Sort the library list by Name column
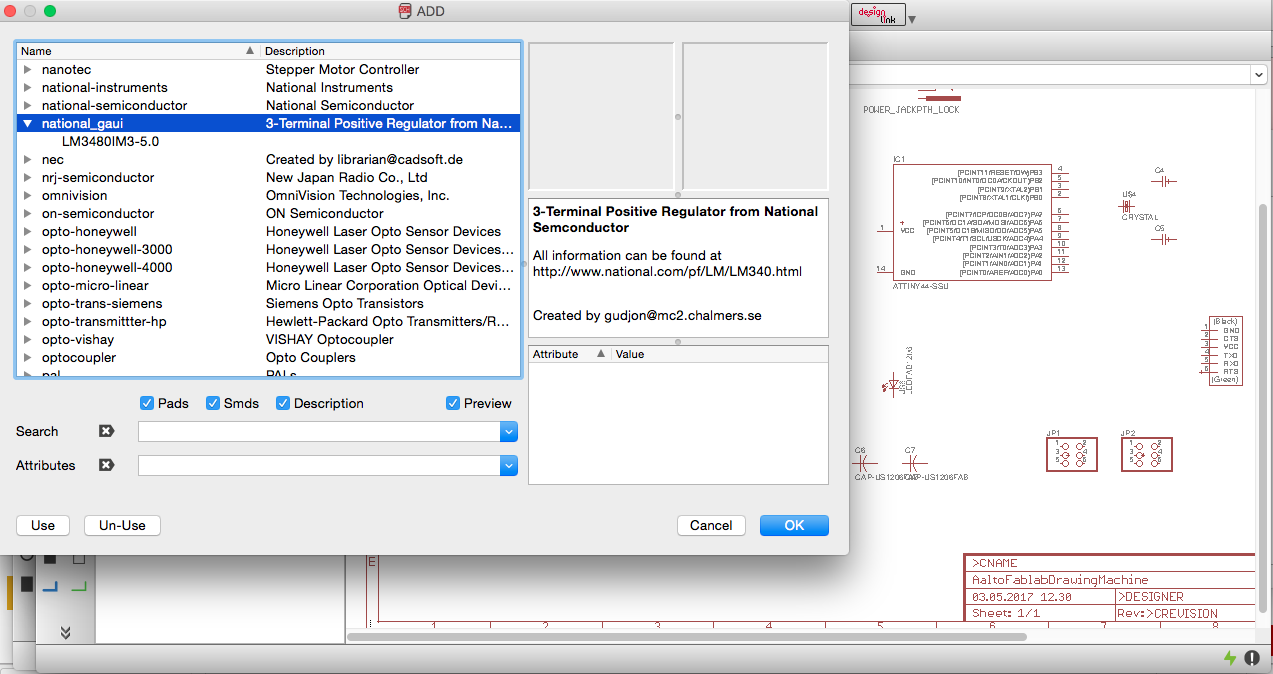This screenshot has width=1273, height=674. coord(138,51)
